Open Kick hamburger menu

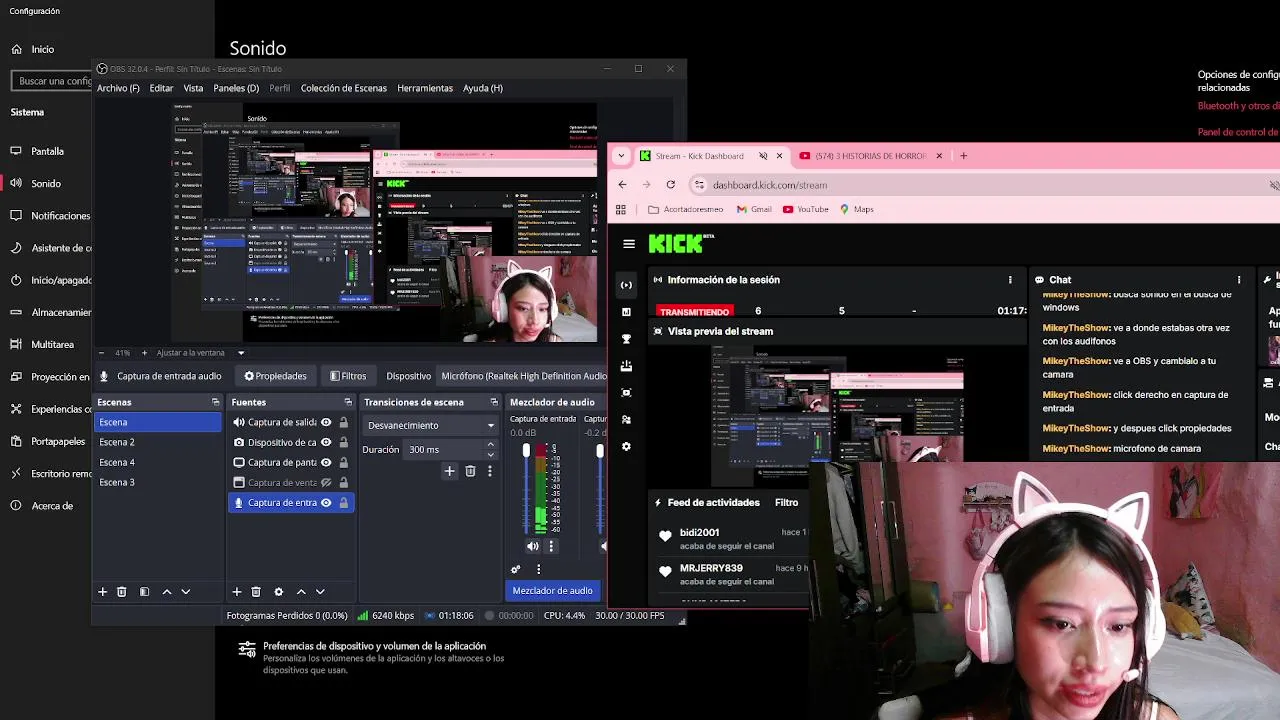[629, 243]
